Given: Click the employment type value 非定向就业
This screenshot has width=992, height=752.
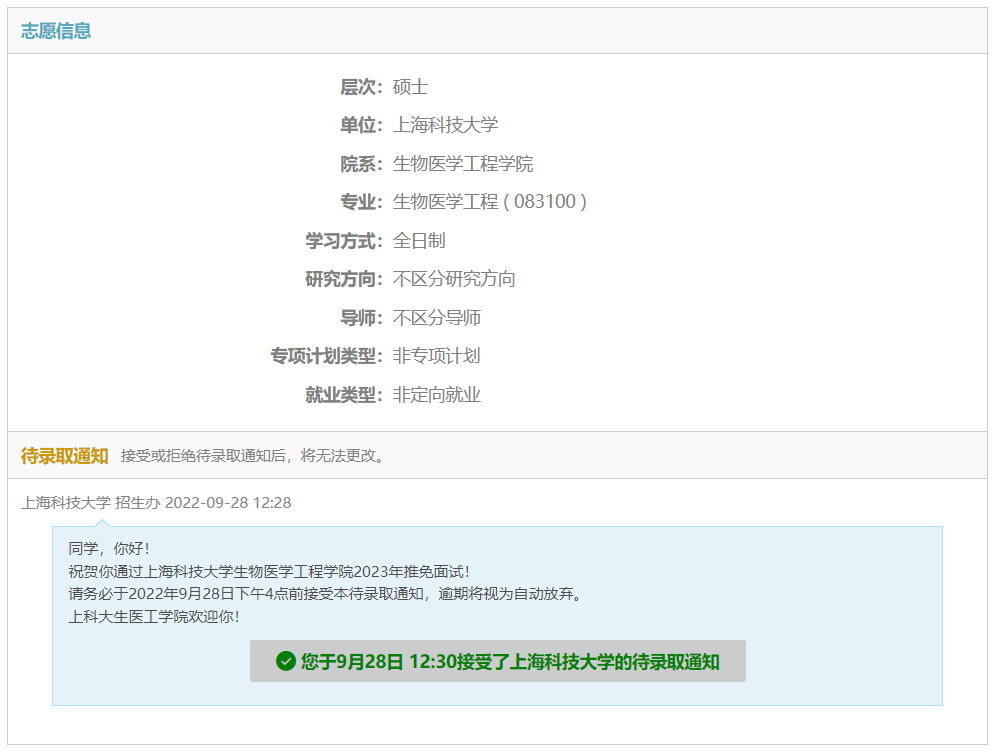Looking at the screenshot, I should (437, 395).
